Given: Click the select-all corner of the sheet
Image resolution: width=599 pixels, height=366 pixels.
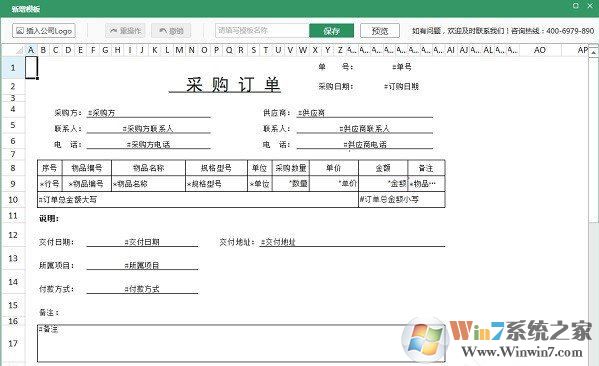Looking at the screenshot, I should [14, 50].
